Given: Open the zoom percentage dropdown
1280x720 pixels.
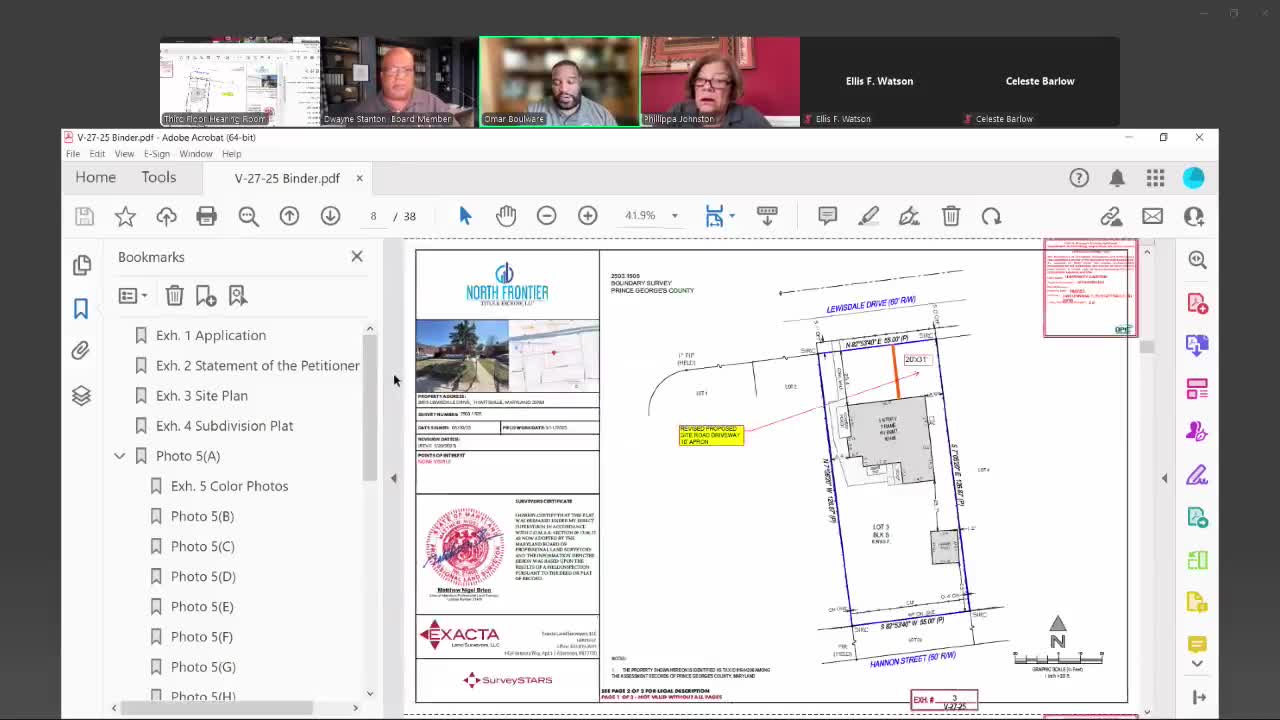Looking at the screenshot, I should (674, 216).
